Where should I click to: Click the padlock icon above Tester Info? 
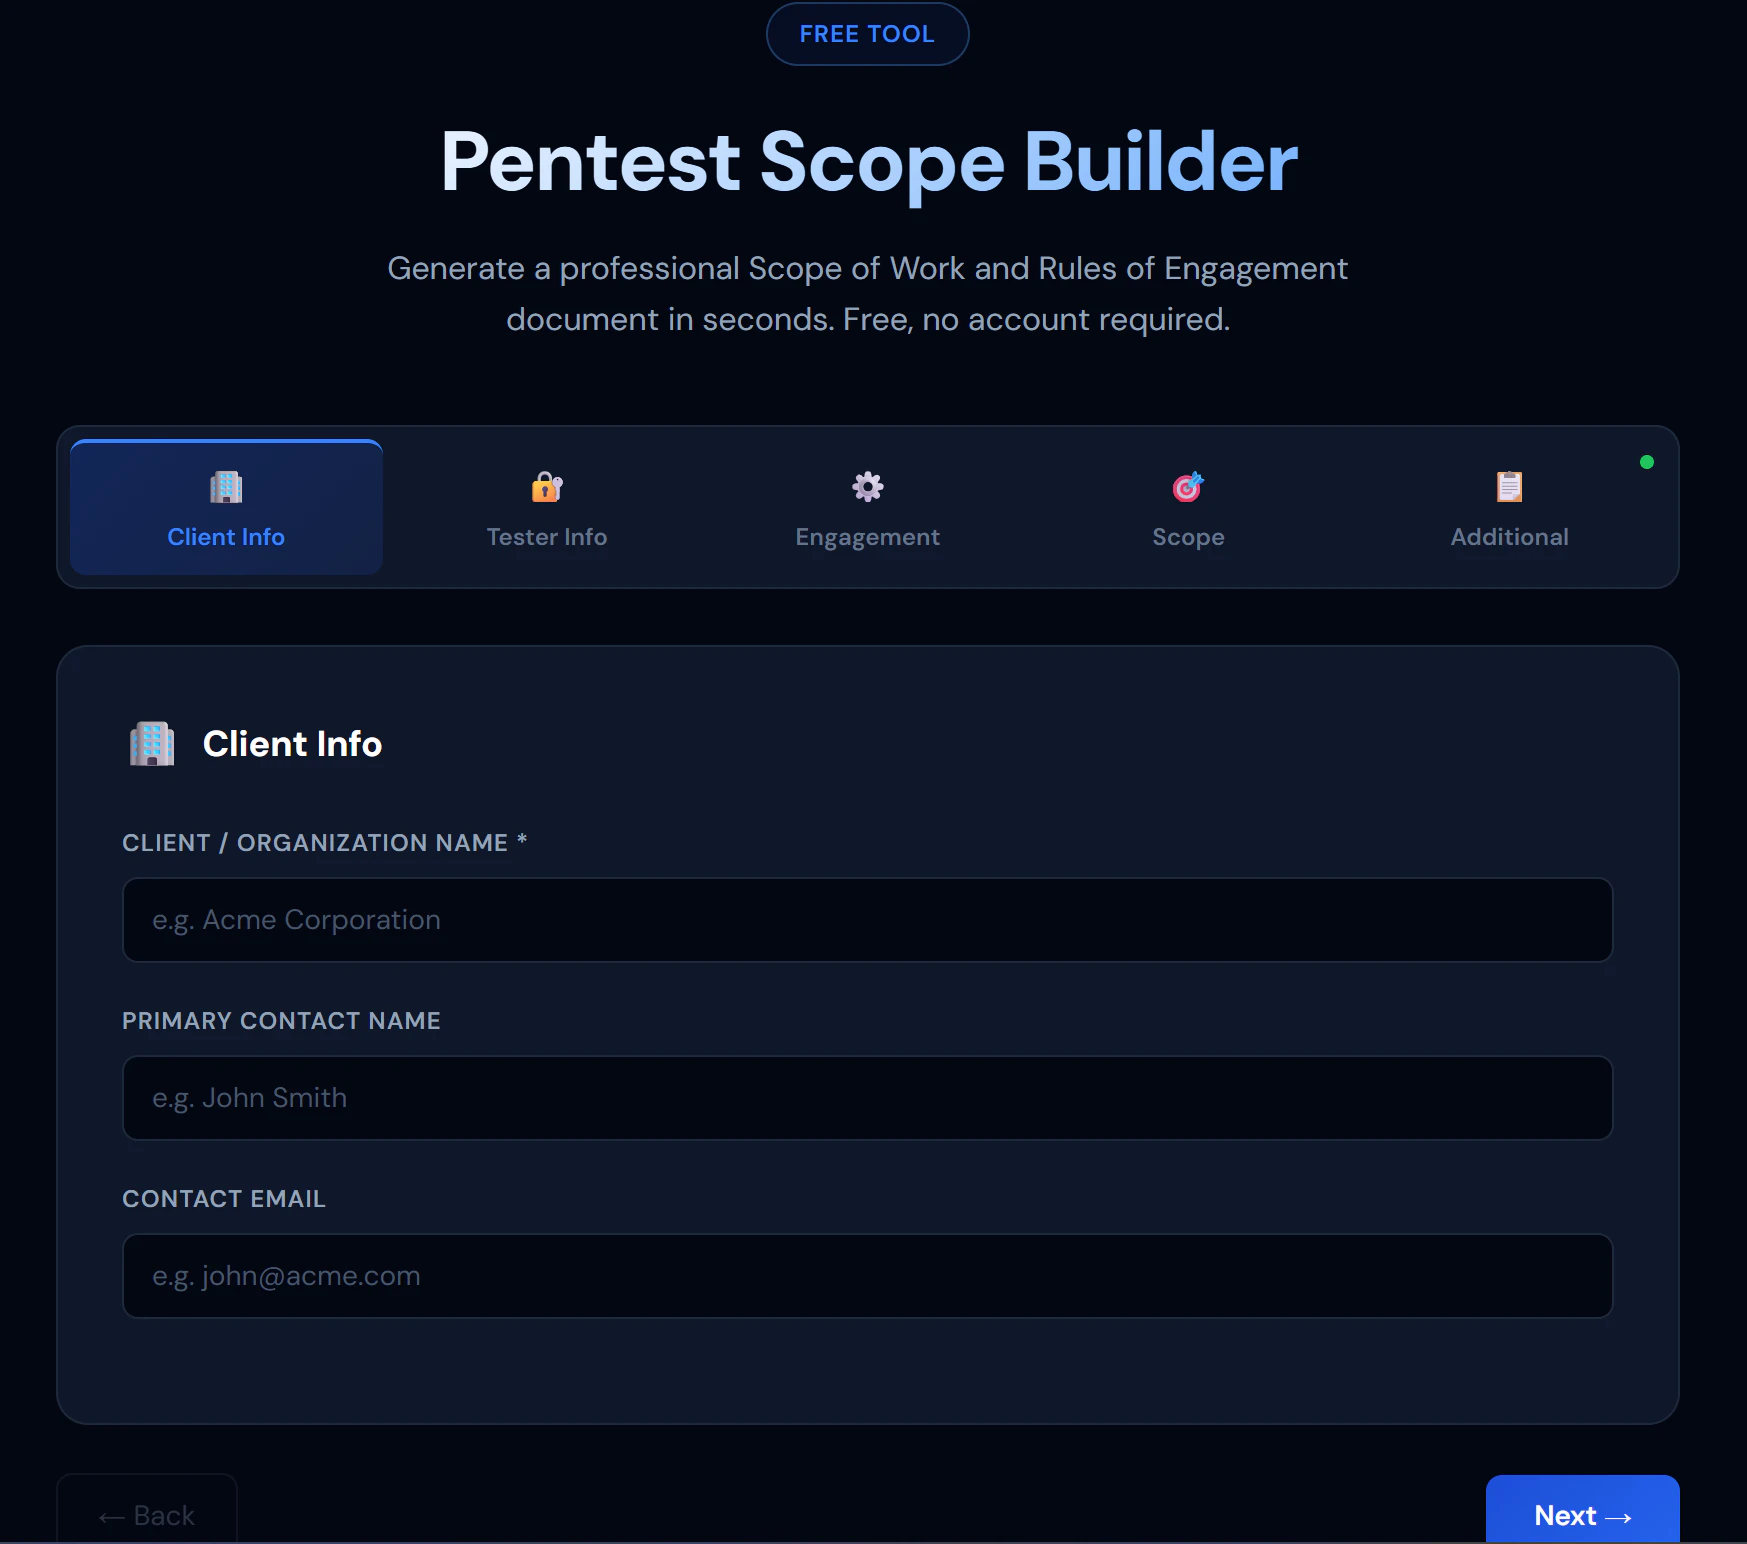click(547, 487)
